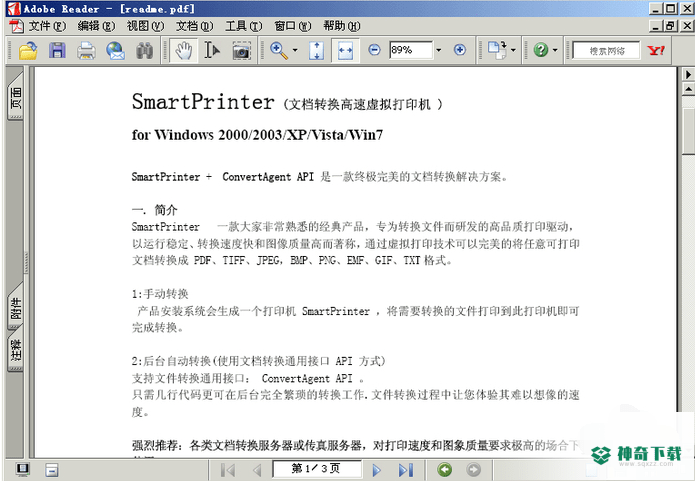
Task: Expand the zoom percentage dropdown
Action: click(439, 50)
